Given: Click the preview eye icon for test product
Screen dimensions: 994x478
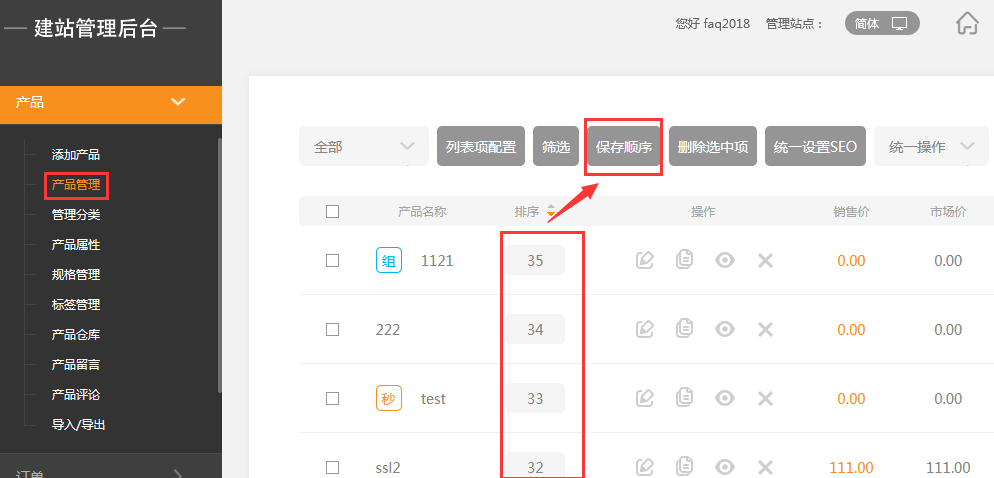Looking at the screenshot, I should point(725,398).
